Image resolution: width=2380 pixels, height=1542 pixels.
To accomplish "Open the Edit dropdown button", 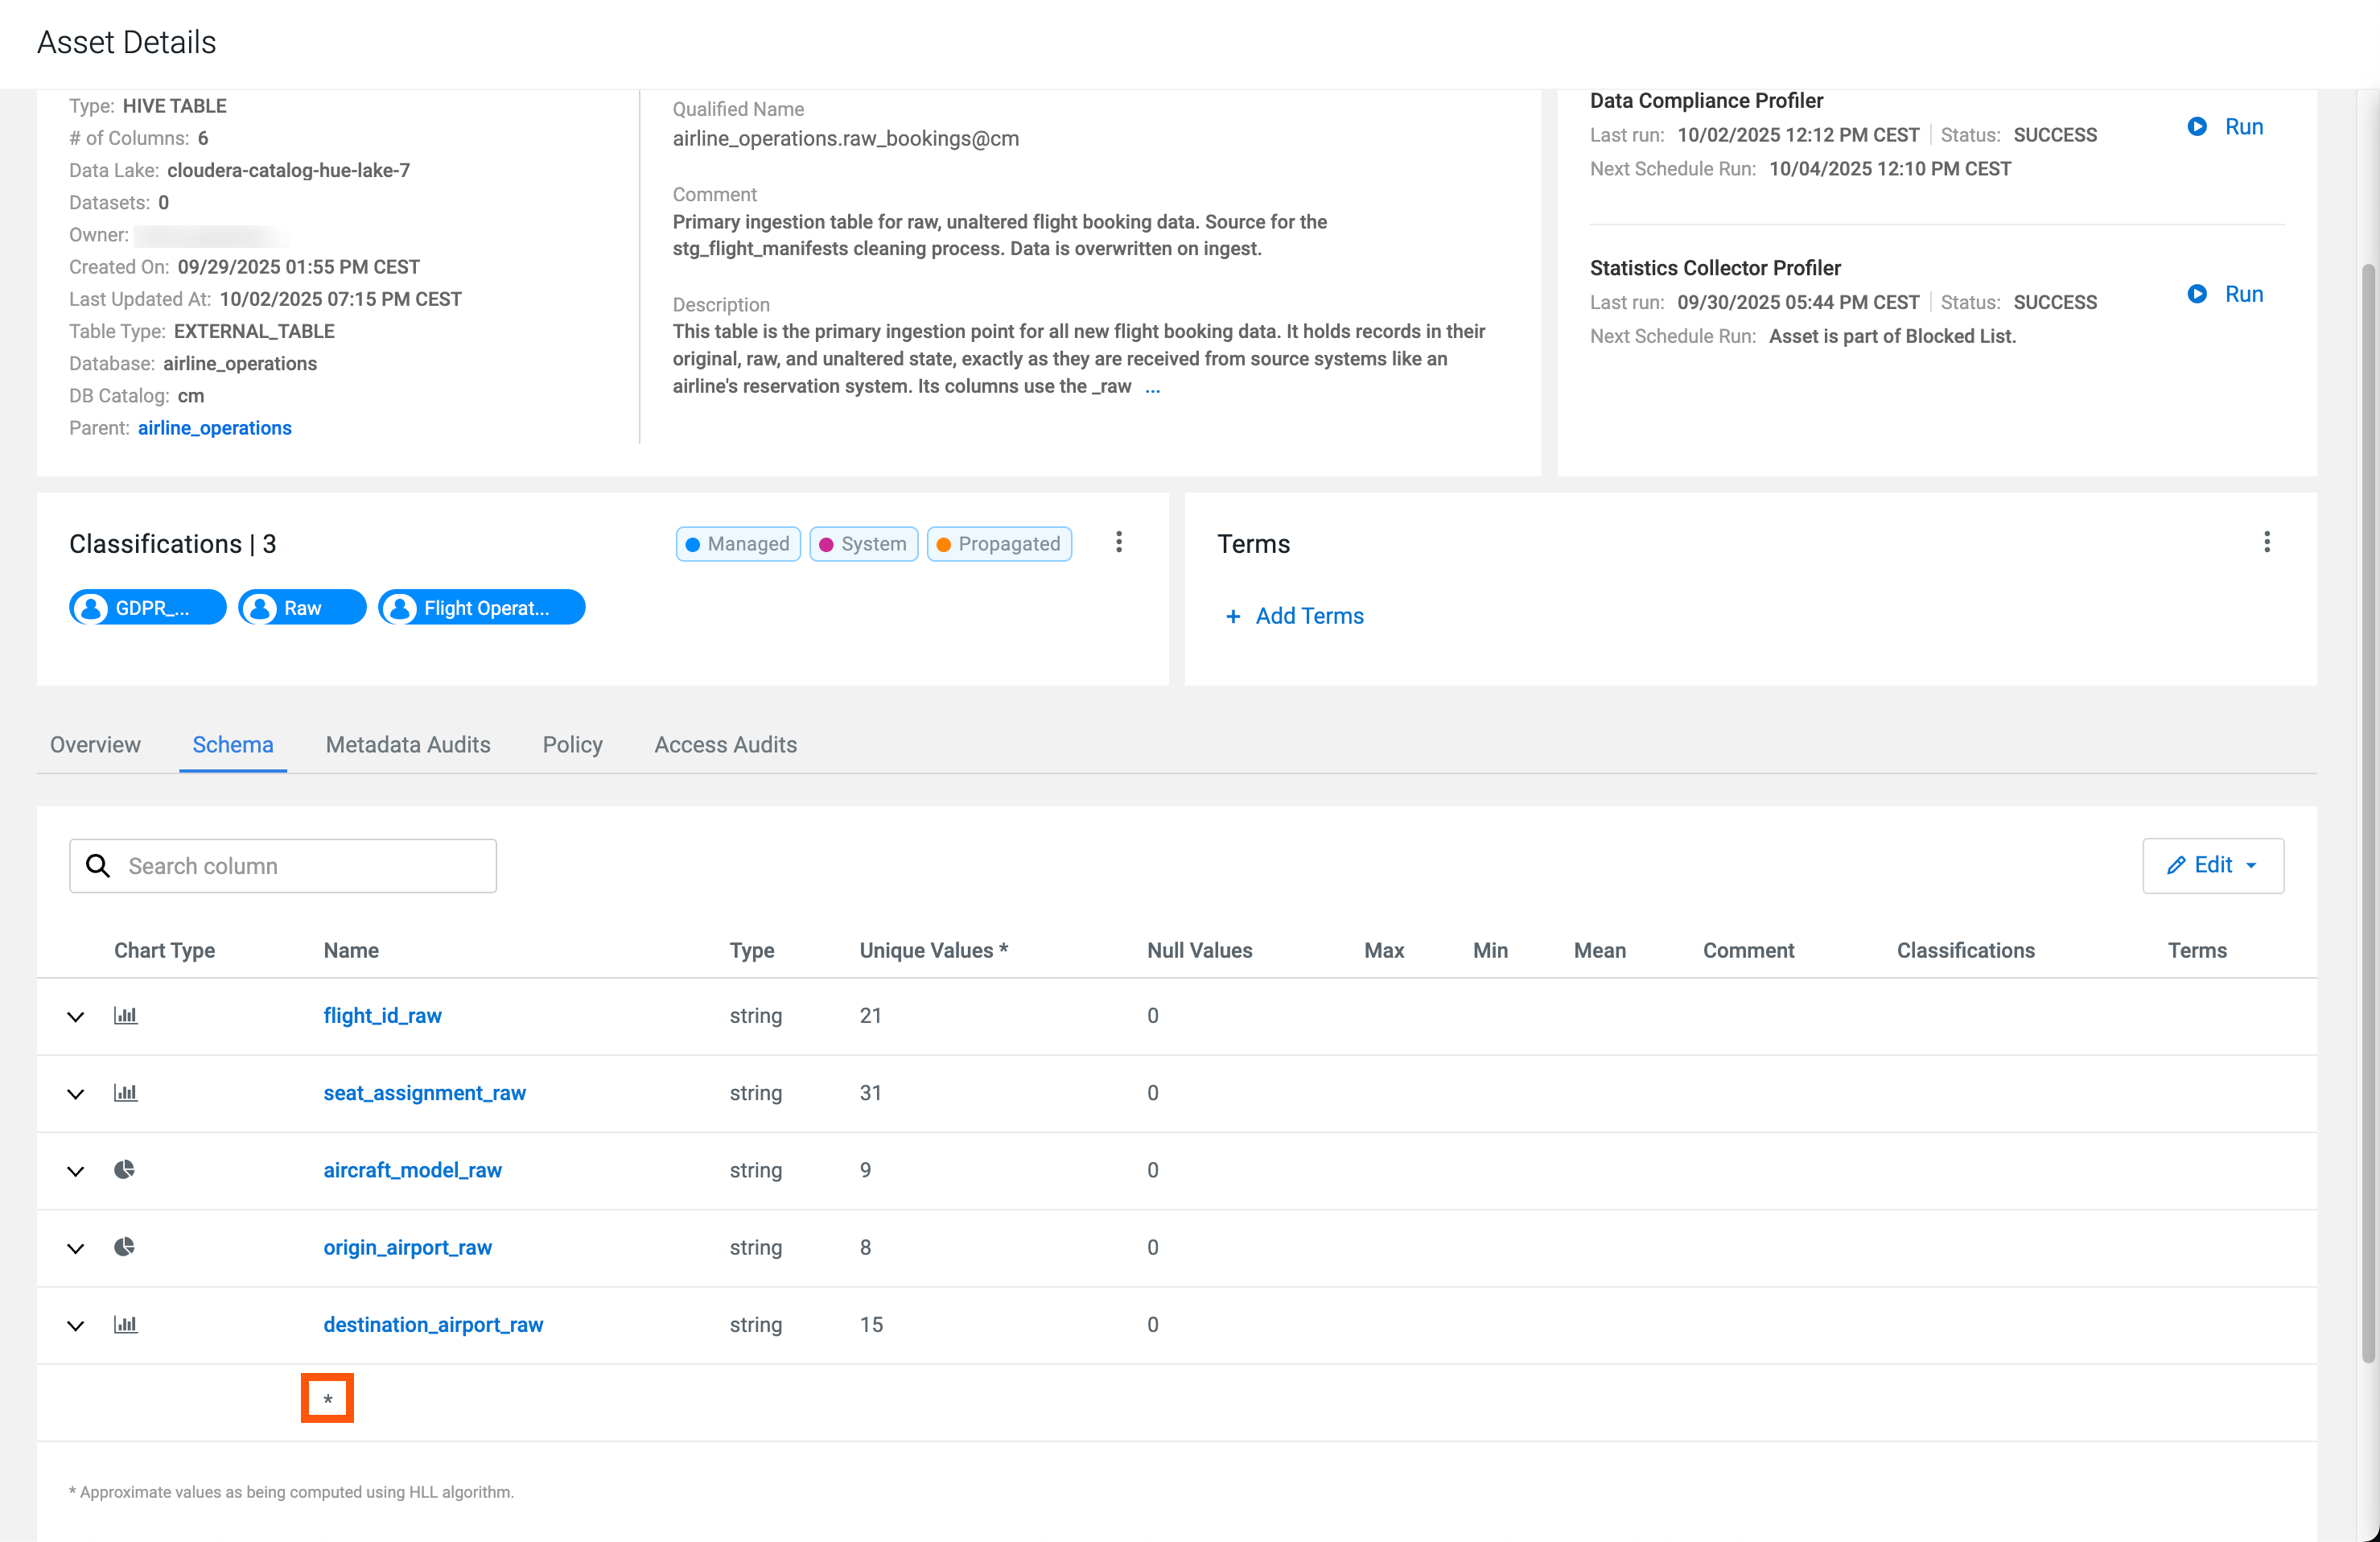I will (x=2212, y=866).
